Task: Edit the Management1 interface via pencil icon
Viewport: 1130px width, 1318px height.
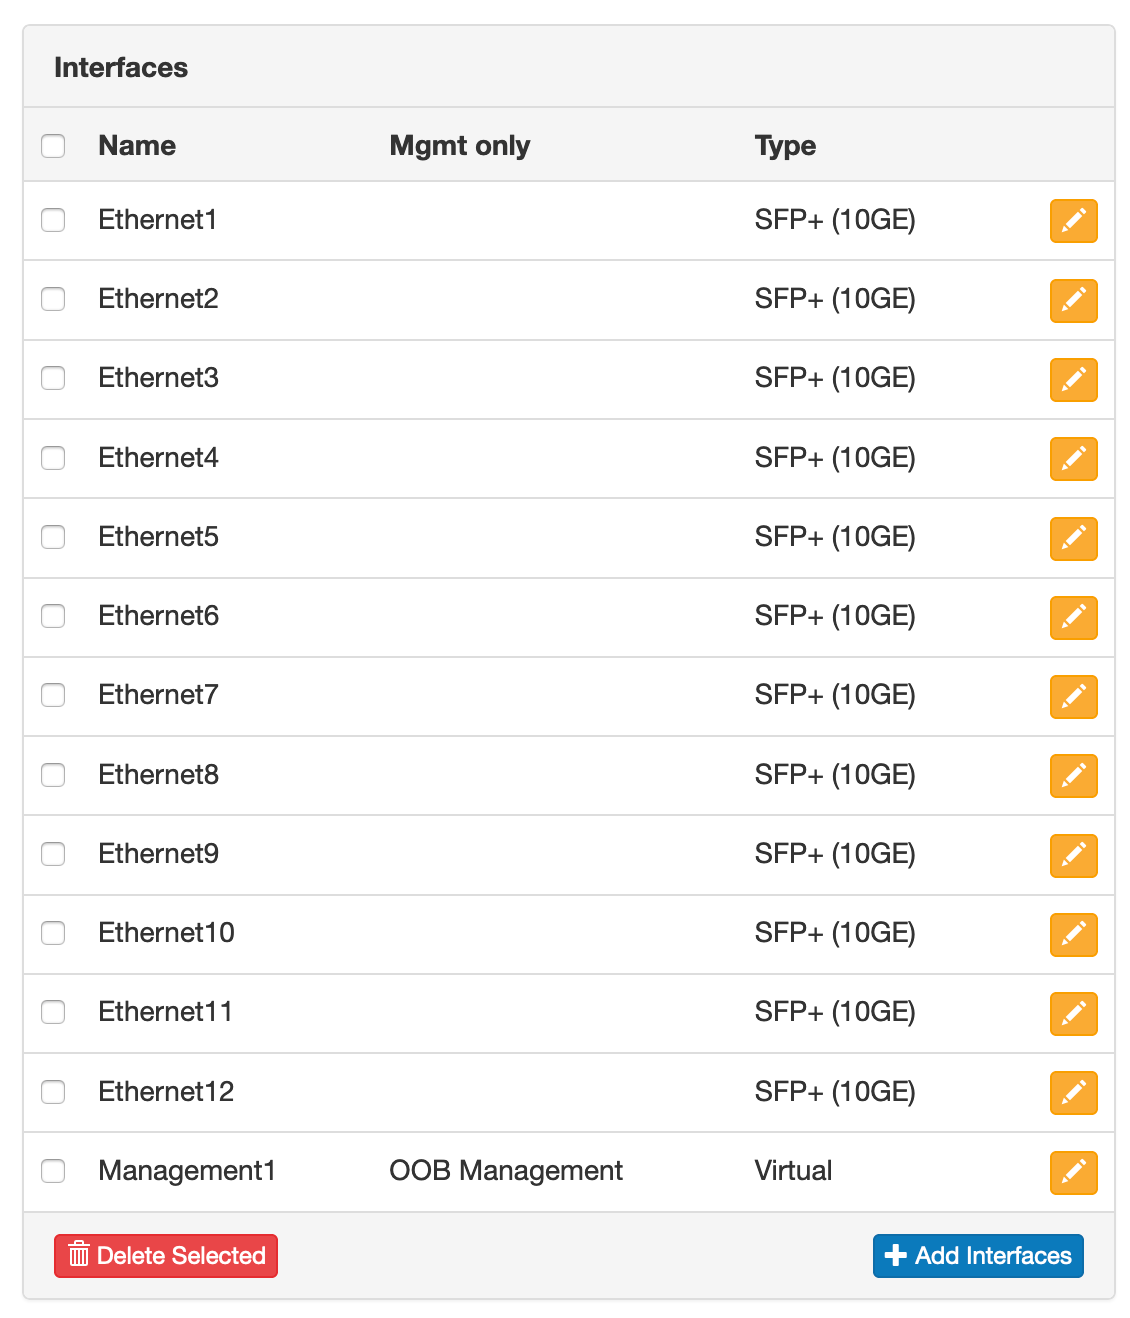Action: pos(1073,1172)
